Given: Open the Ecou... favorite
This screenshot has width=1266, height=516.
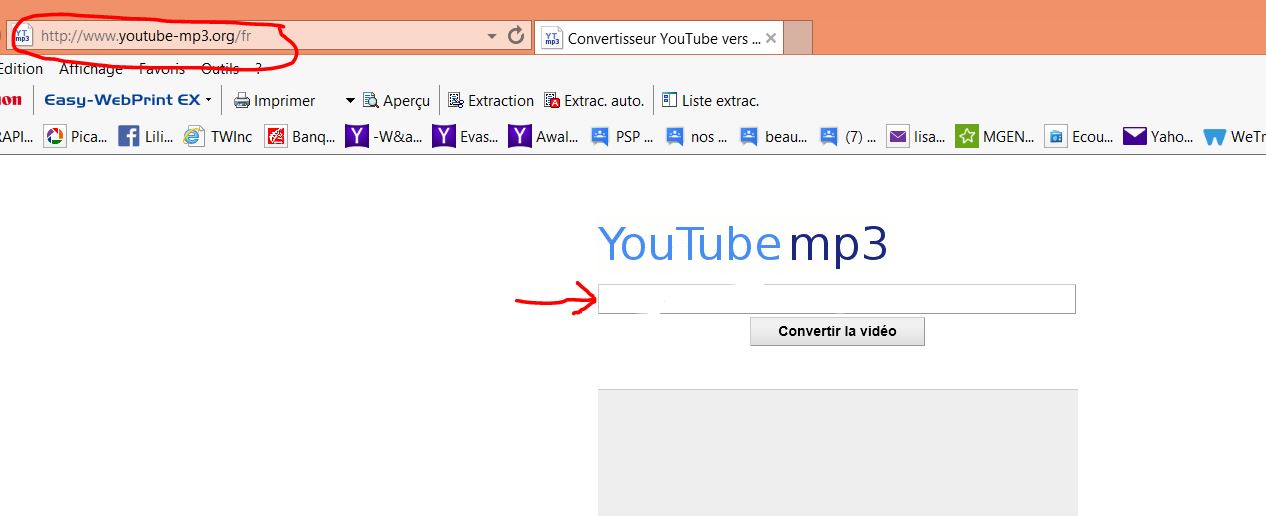Looking at the screenshot, I should (x=1079, y=136).
